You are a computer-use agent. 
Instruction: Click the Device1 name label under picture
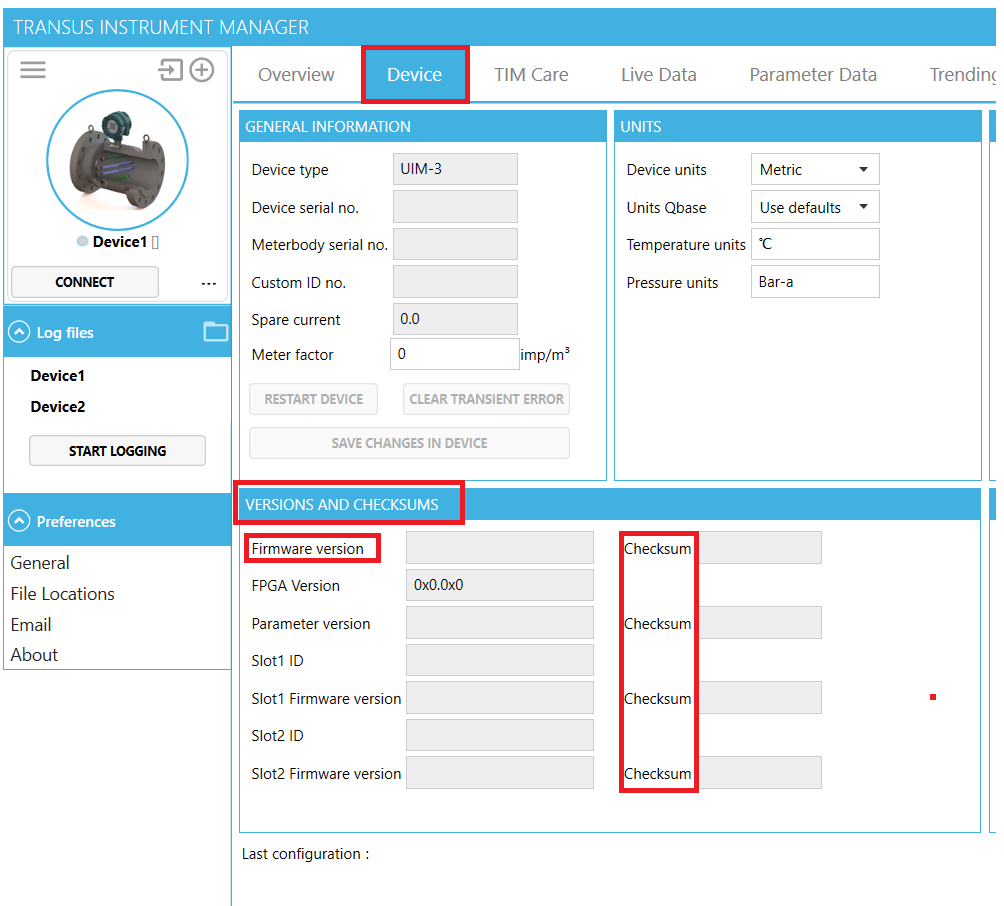(x=120, y=242)
